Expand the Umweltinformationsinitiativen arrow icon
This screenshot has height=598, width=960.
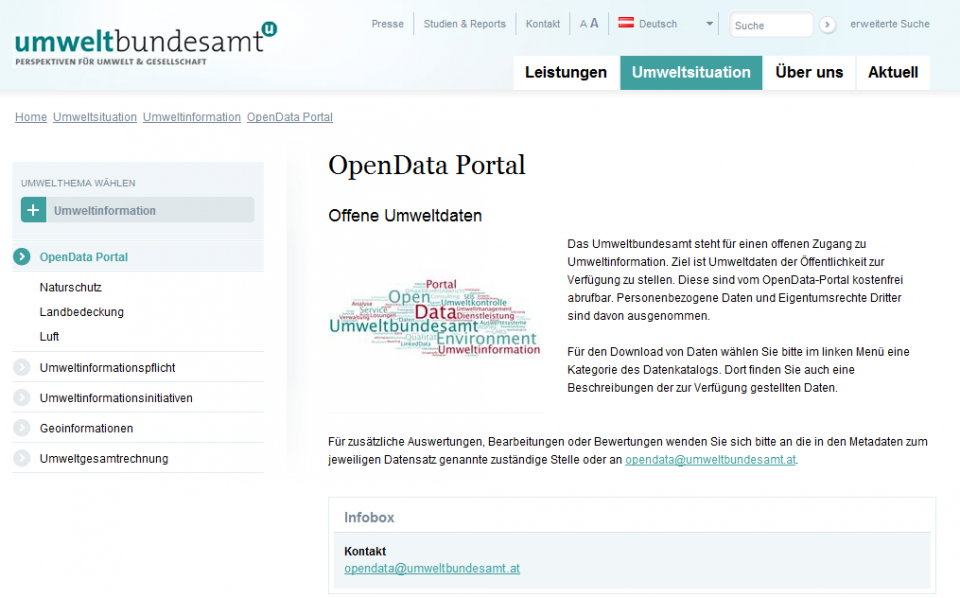(21, 398)
